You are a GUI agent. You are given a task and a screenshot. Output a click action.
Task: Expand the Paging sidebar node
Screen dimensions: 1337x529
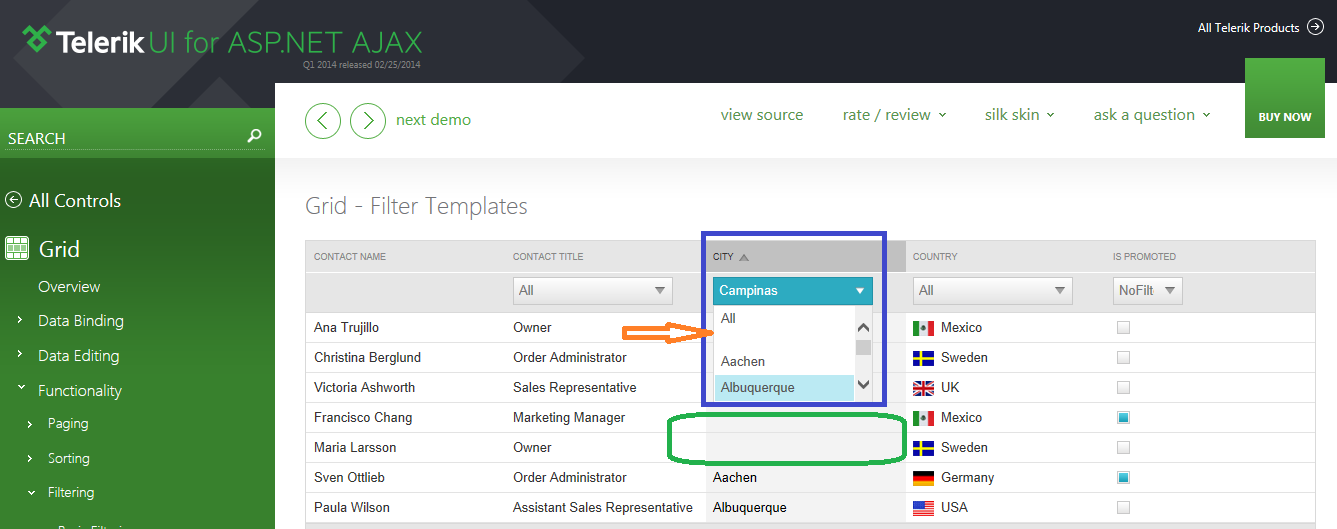(31, 424)
